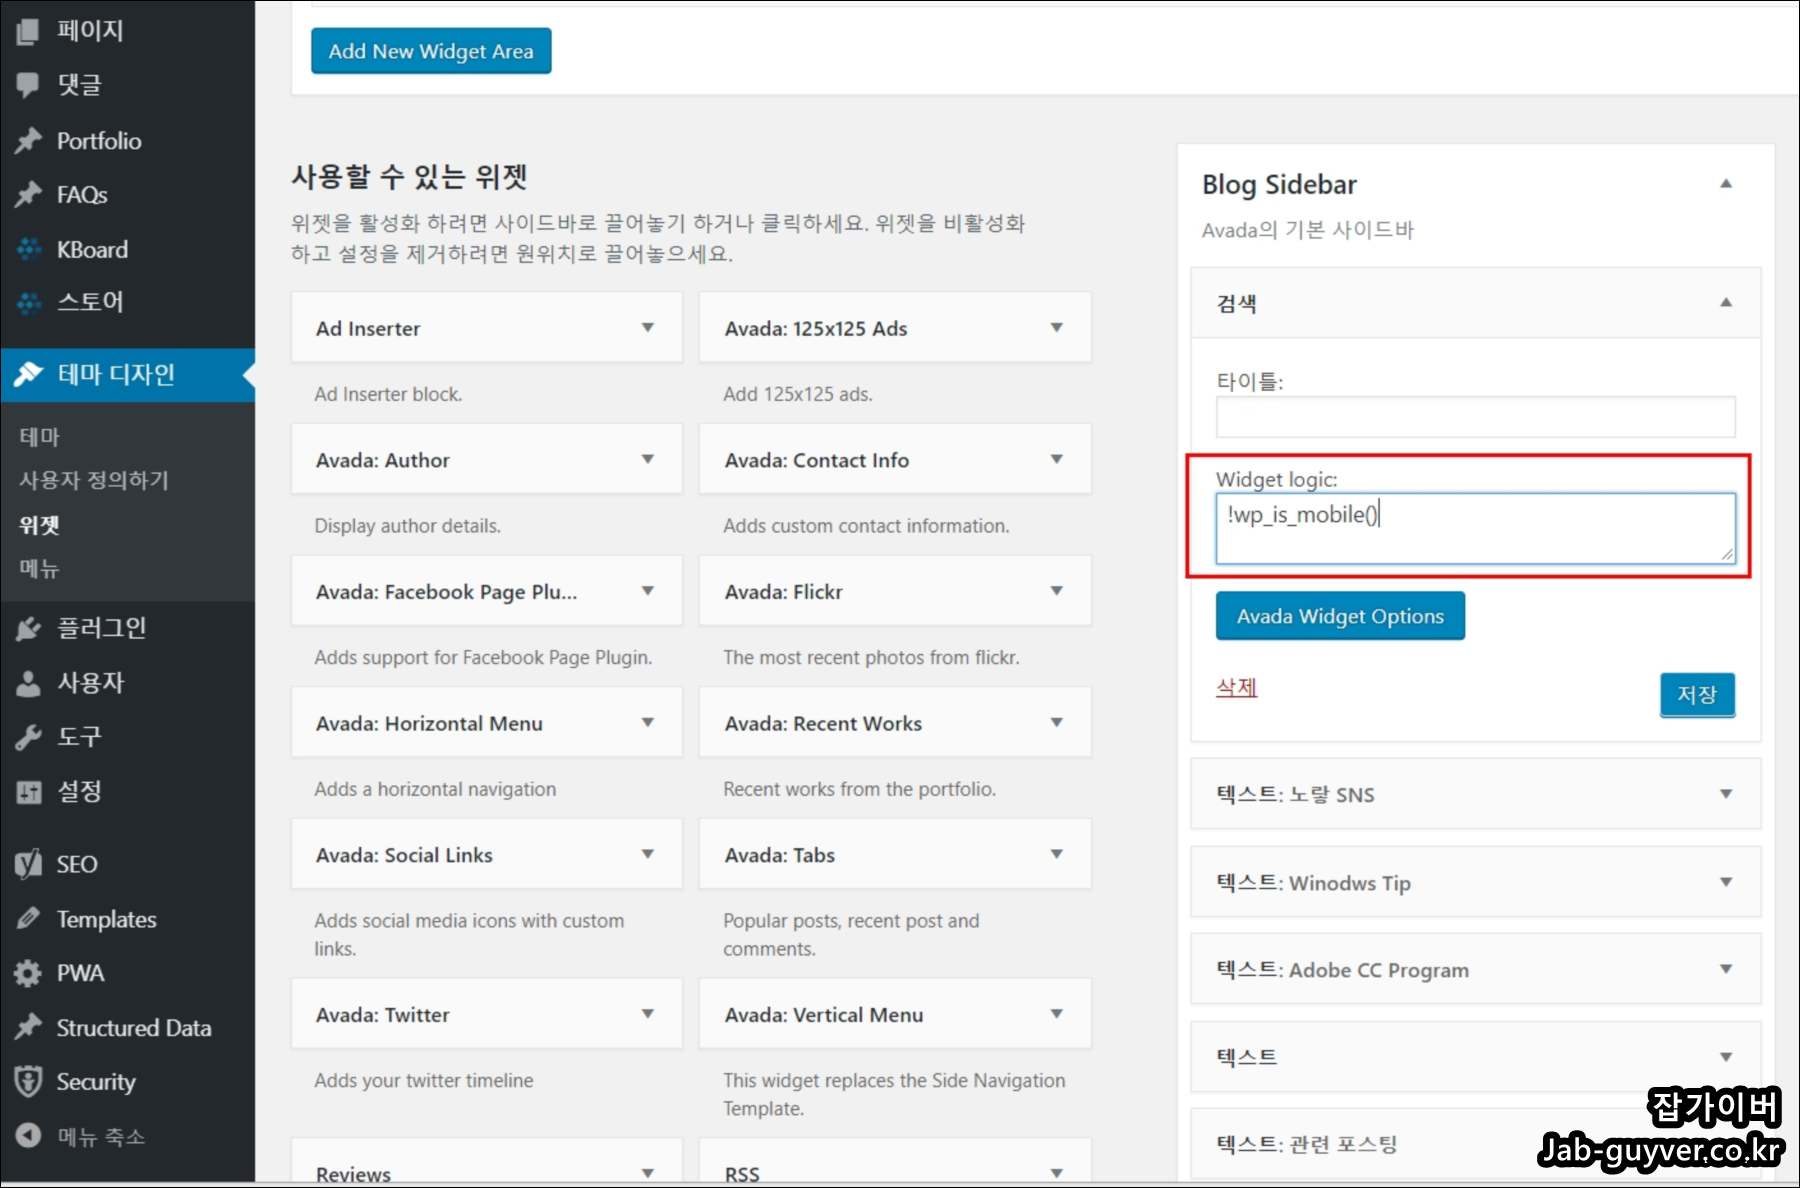Collapse the Blog Sidebar panel
Screen dimensions: 1800x1188
coord(1727,183)
